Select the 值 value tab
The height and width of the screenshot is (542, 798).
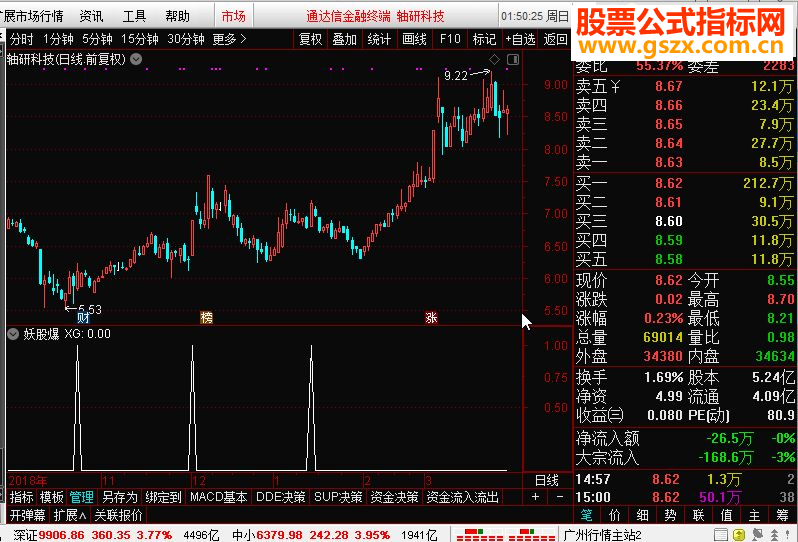[726, 515]
